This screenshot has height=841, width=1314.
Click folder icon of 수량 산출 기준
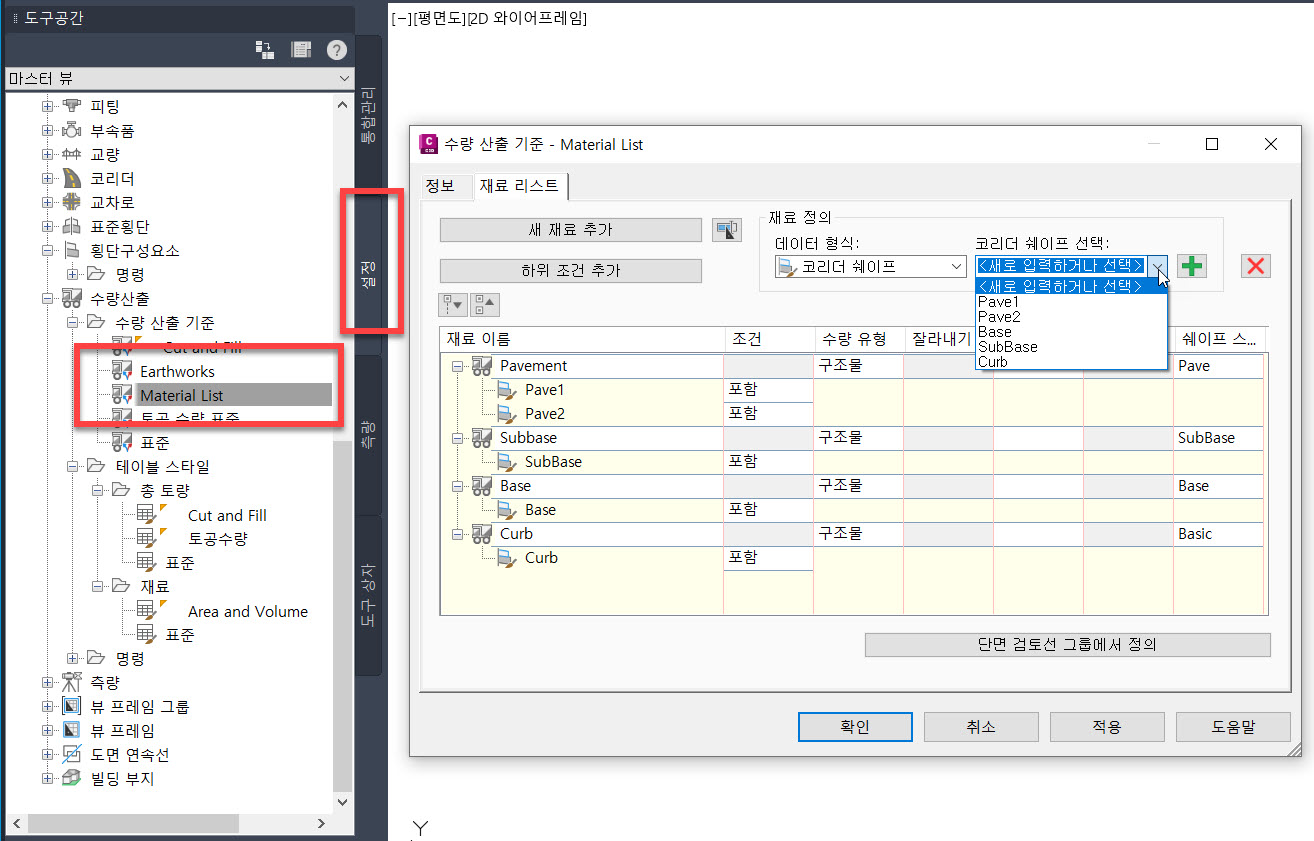click(x=96, y=322)
